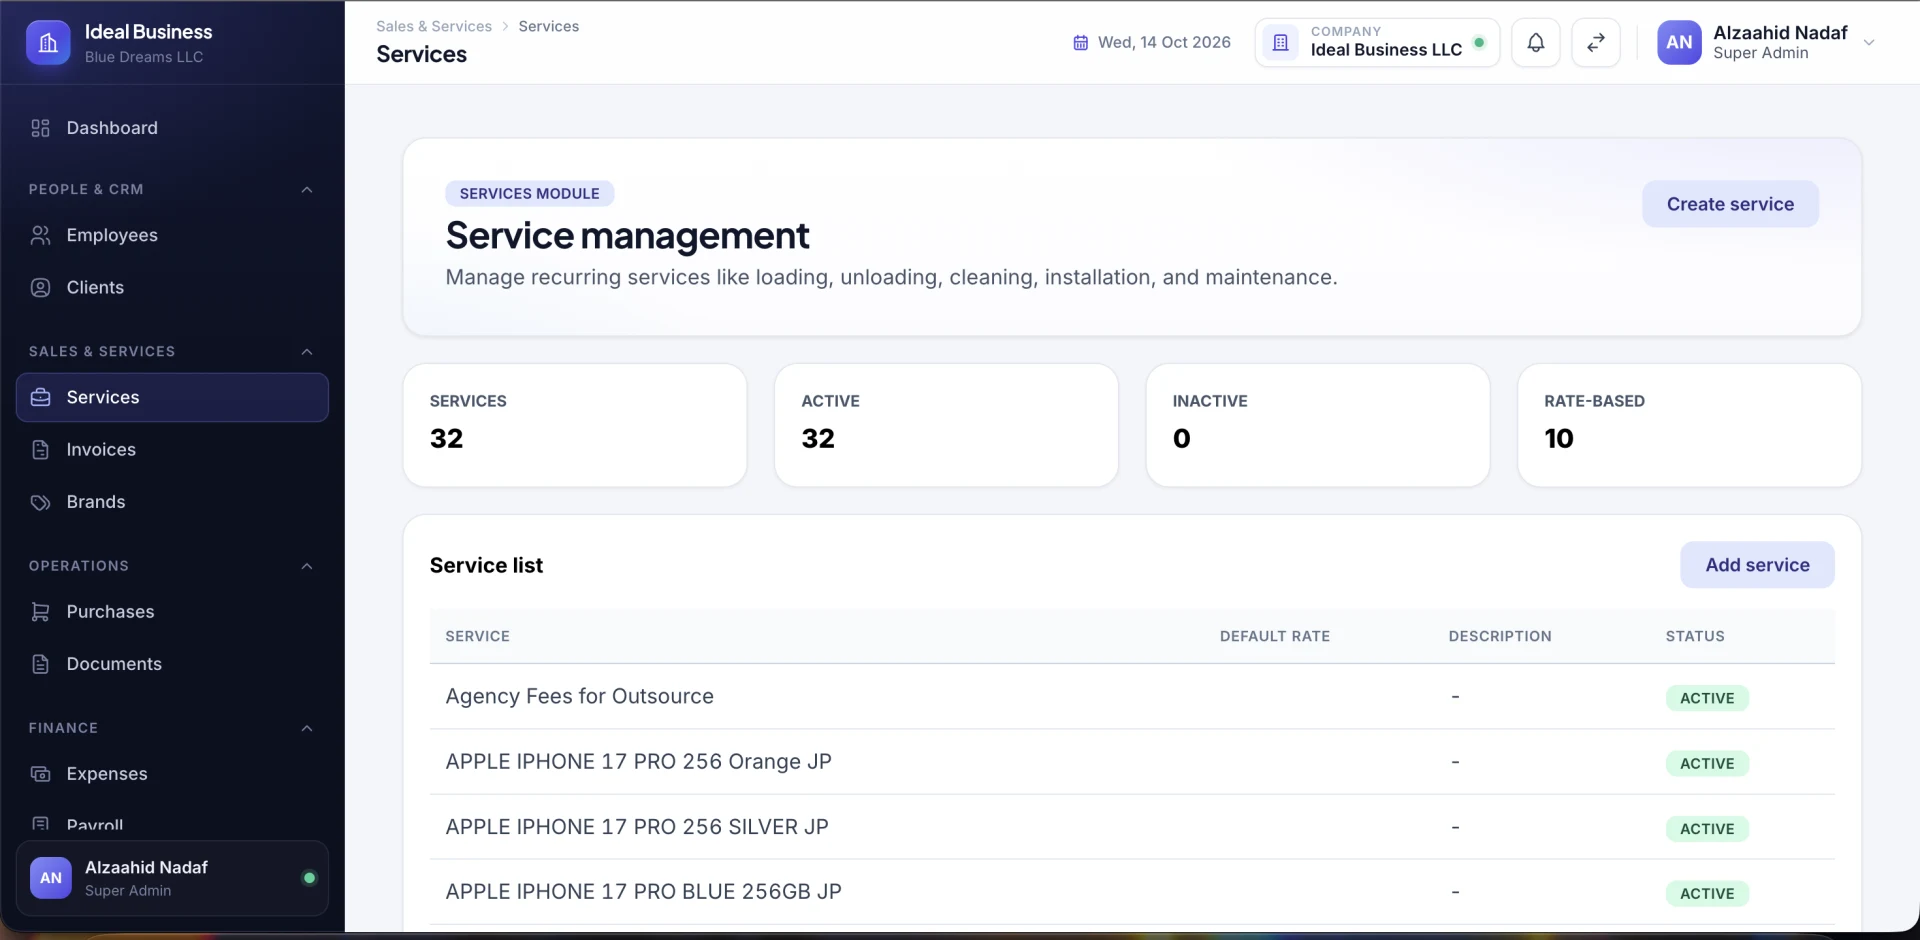
Task: Open the Purchases menu item
Action: tap(172, 612)
